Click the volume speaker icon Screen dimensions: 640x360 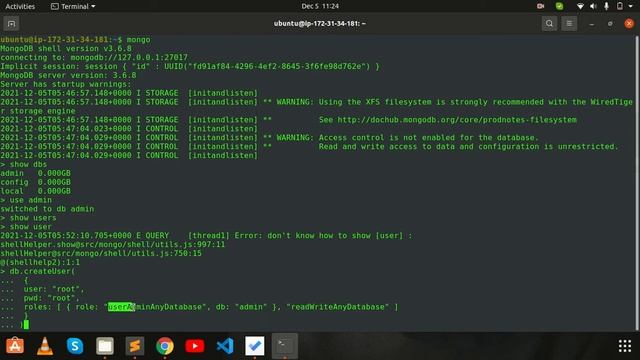click(x=593, y=6)
